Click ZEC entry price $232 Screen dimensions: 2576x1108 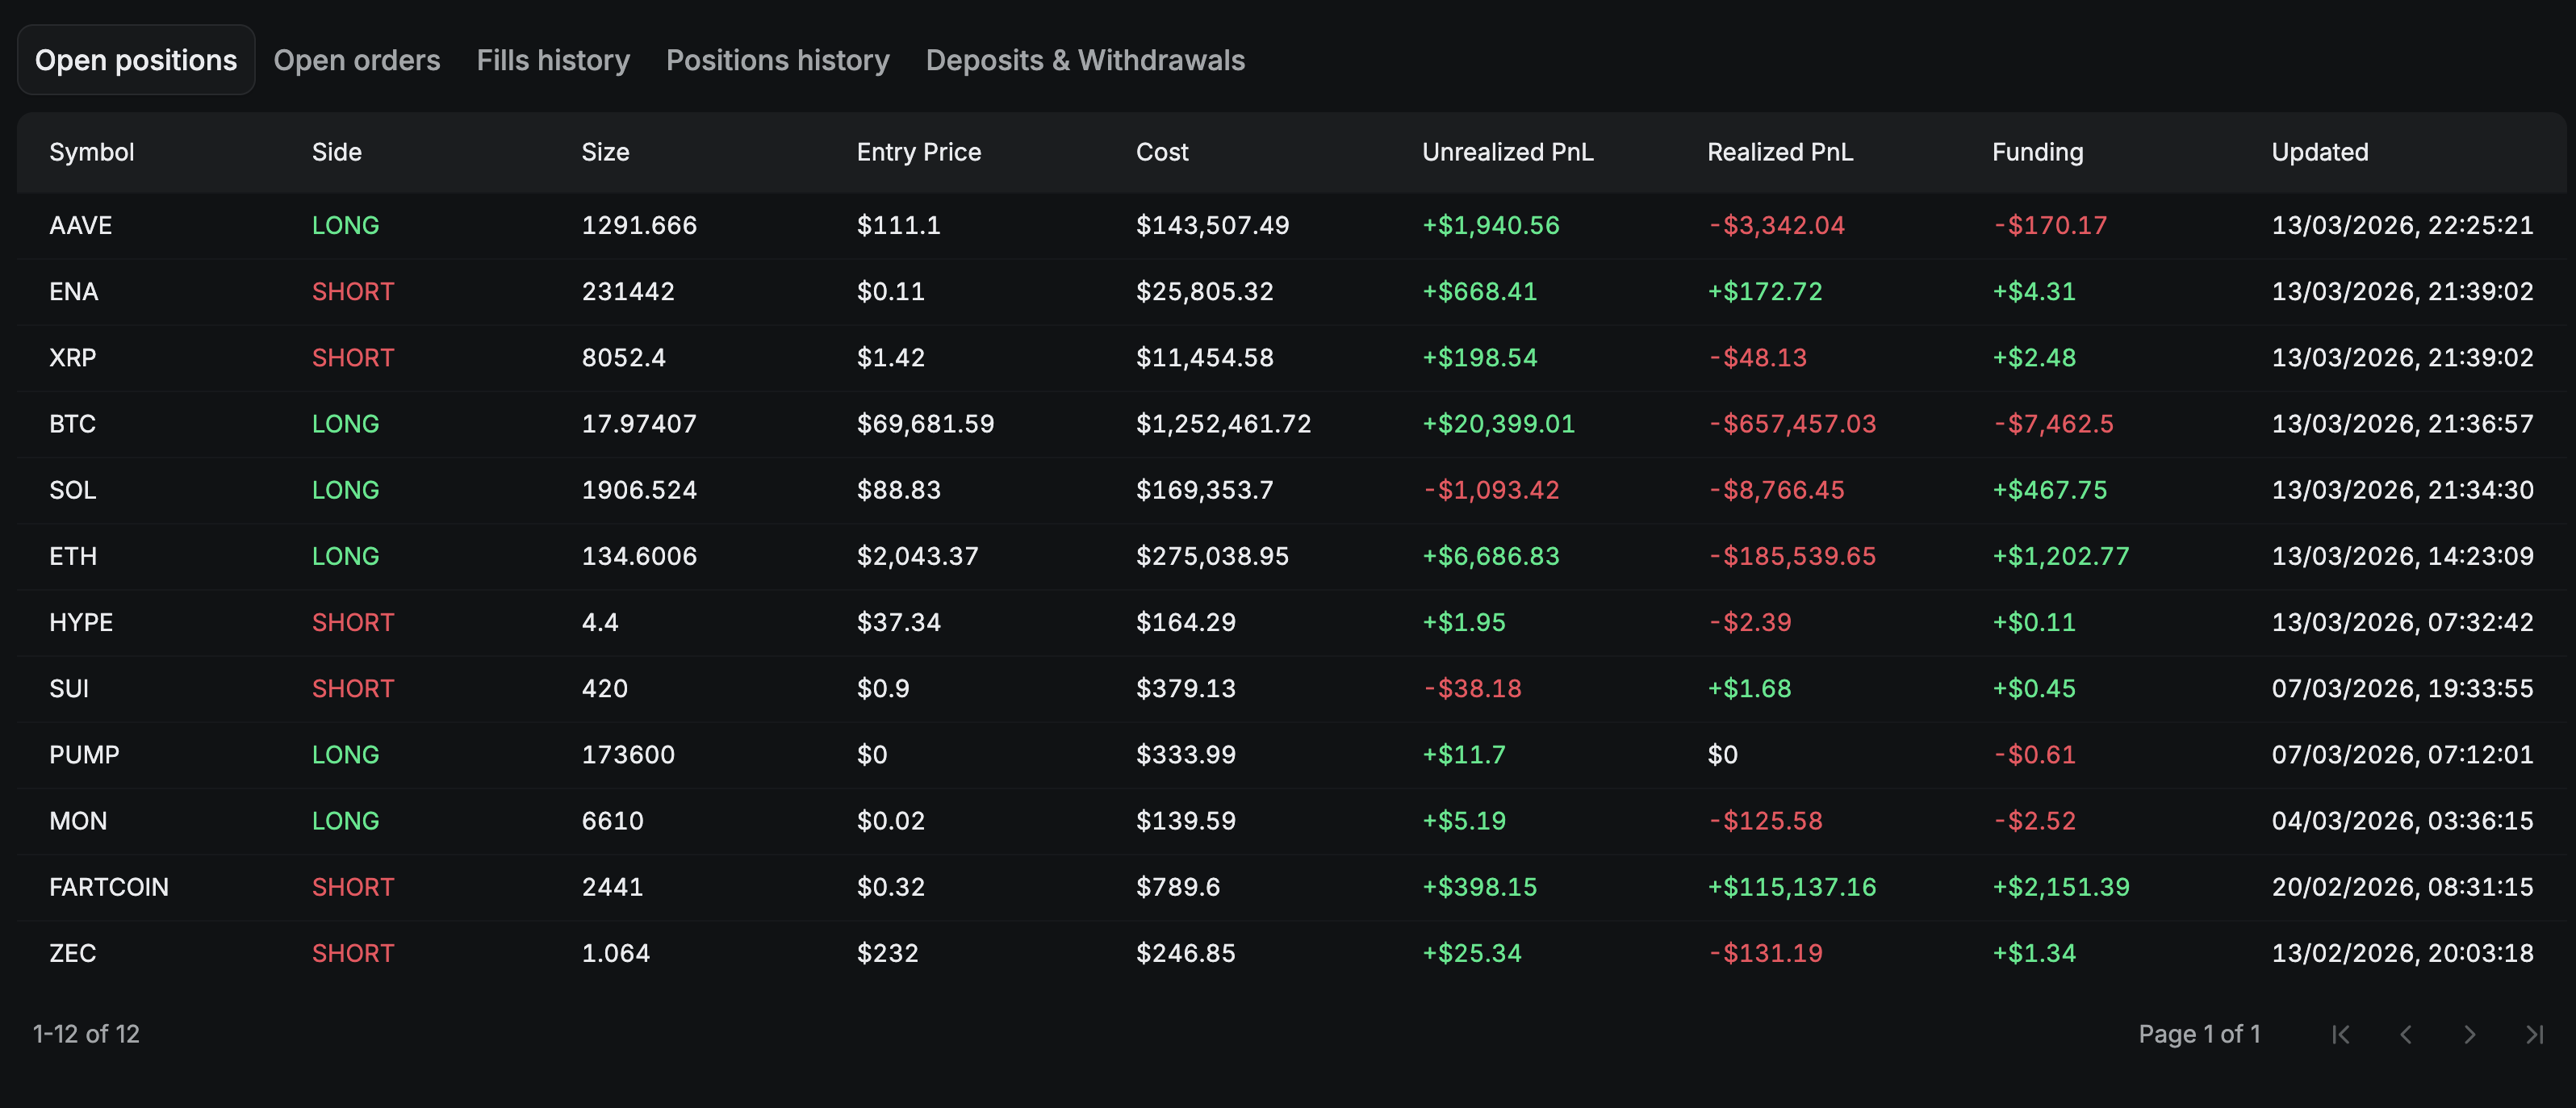[888, 953]
